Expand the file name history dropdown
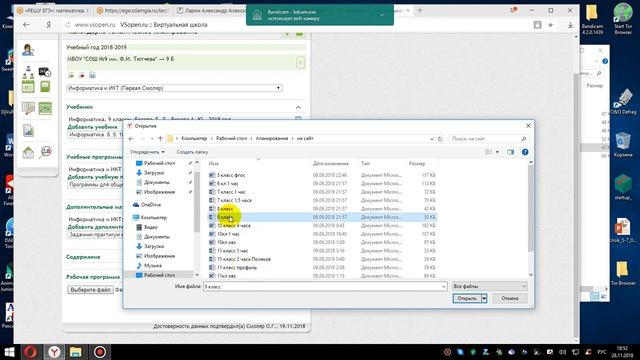640x360 pixels. point(444,287)
